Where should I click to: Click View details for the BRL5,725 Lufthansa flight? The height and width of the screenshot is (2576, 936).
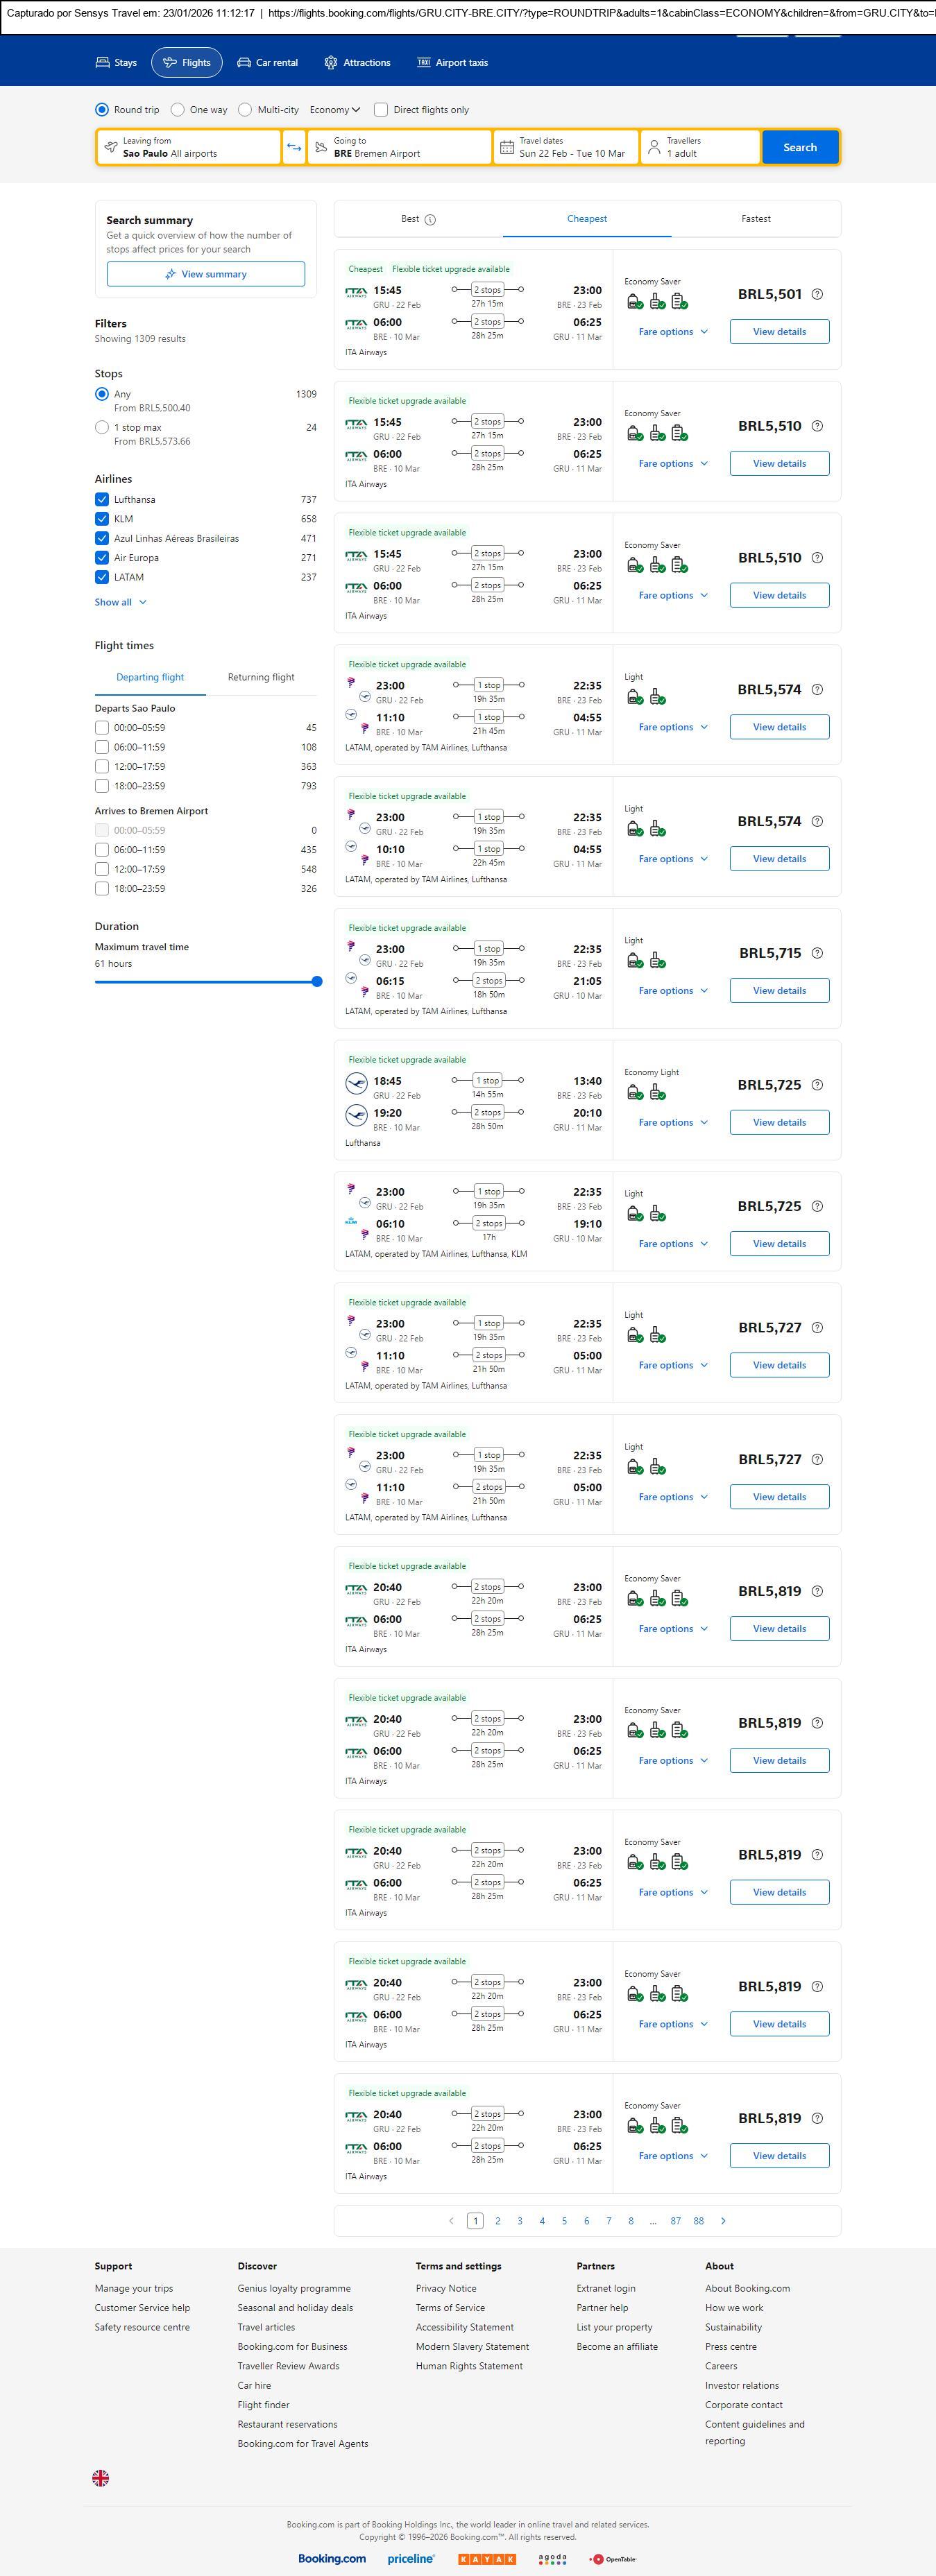[x=779, y=1122]
